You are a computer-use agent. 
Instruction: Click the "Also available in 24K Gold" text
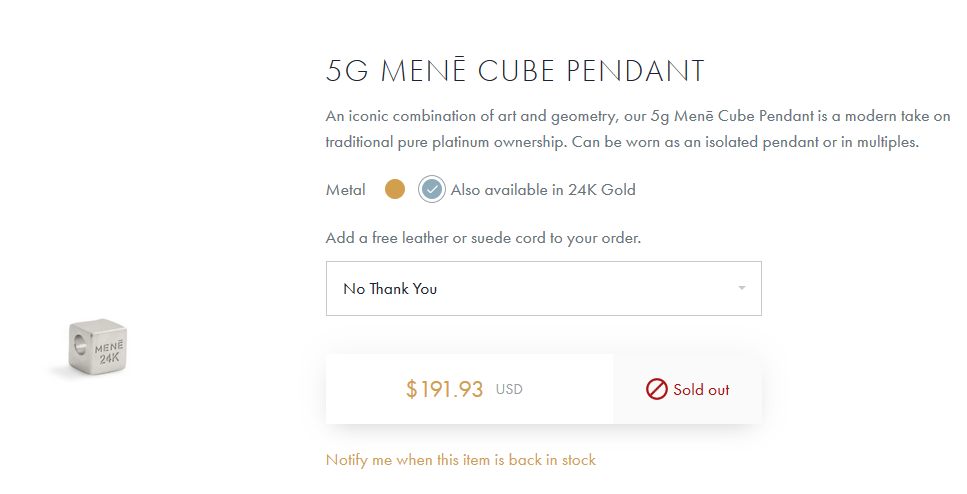(x=543, y=190)
